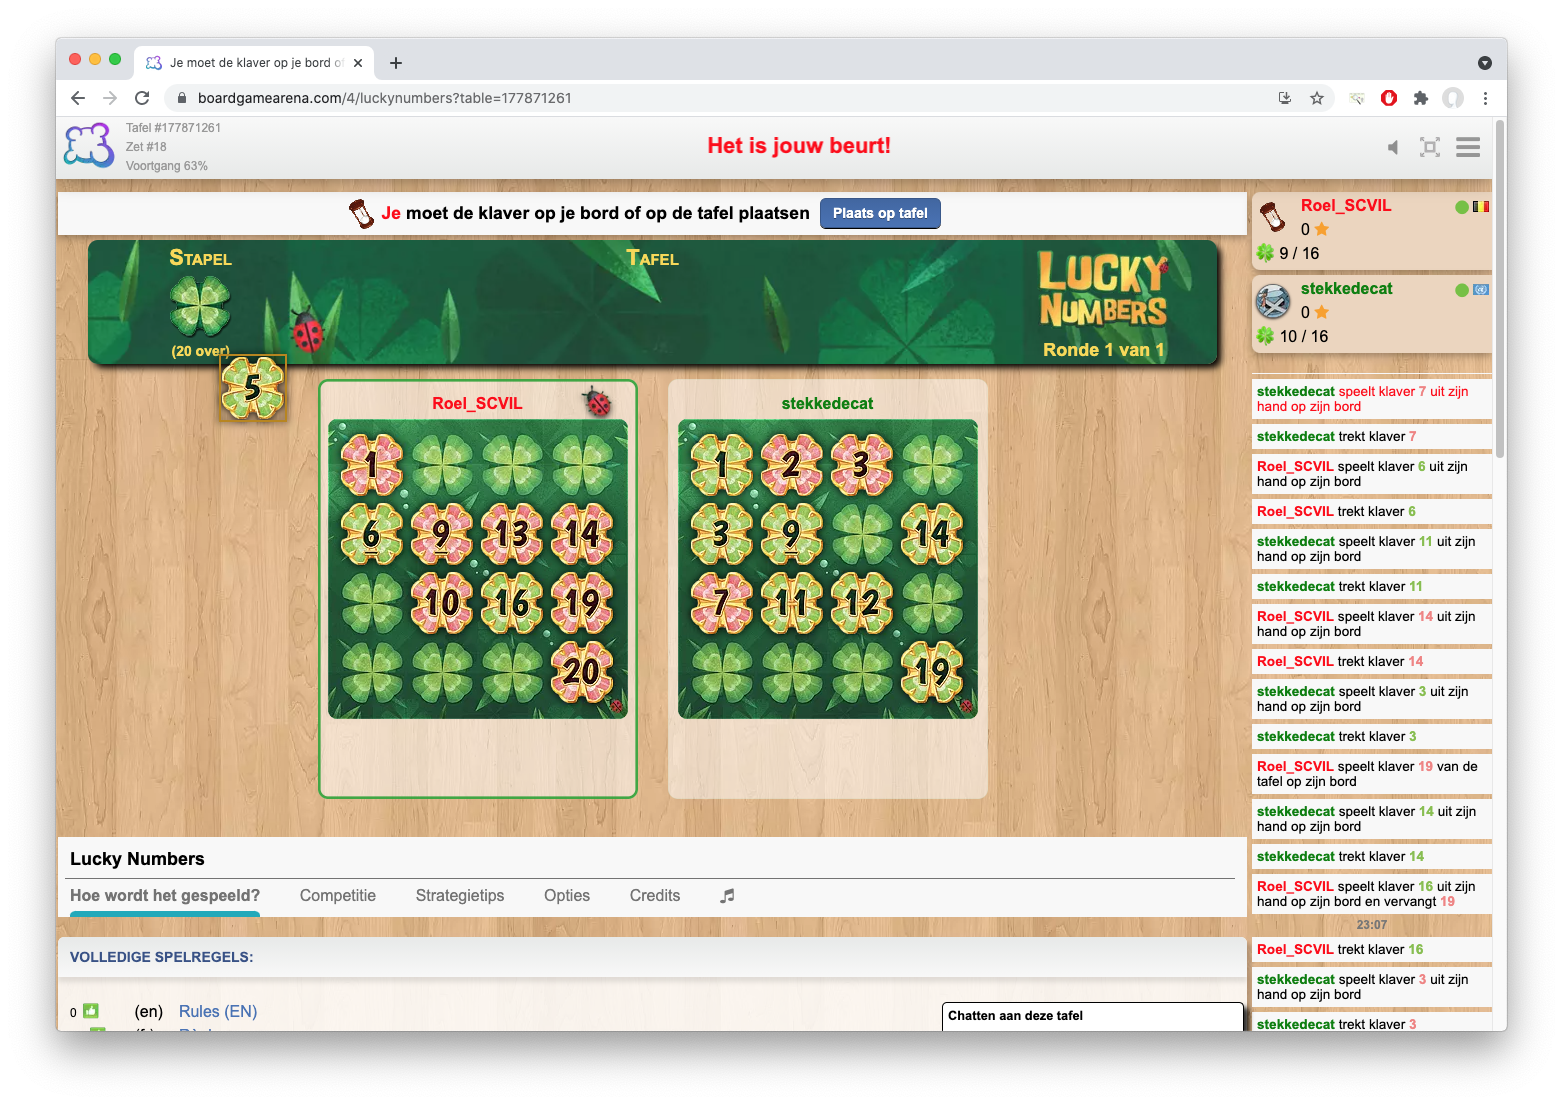Click Roel_SCVIL '9 / 16' clover count
The image size is (1563, 1105).
(1299, 254)
